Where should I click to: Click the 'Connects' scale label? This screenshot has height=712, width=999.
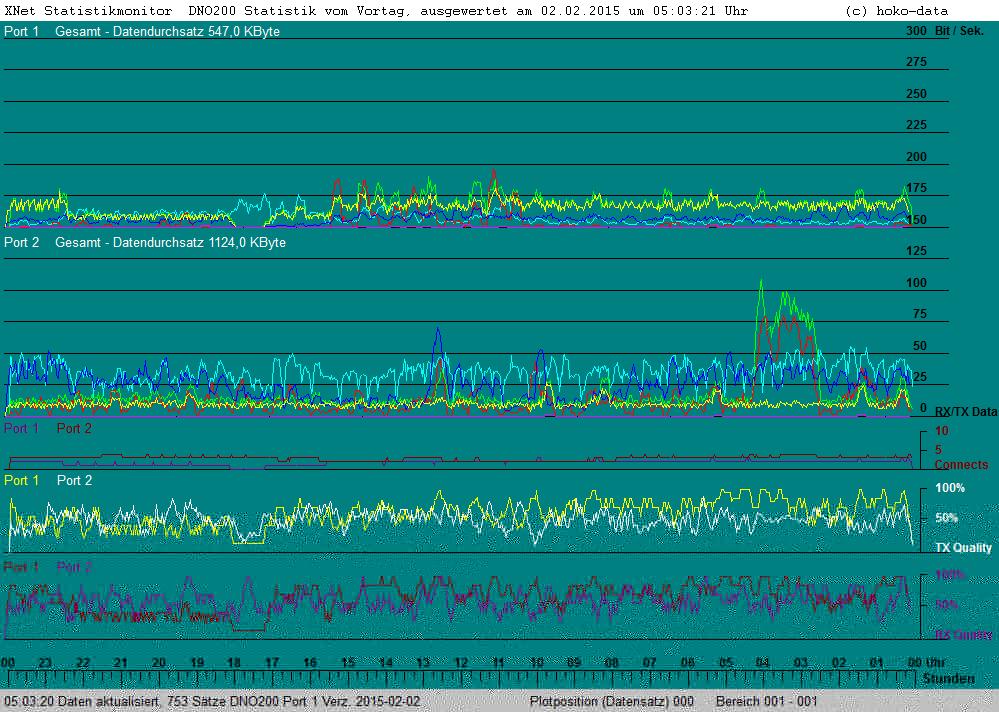click(961, 465)
